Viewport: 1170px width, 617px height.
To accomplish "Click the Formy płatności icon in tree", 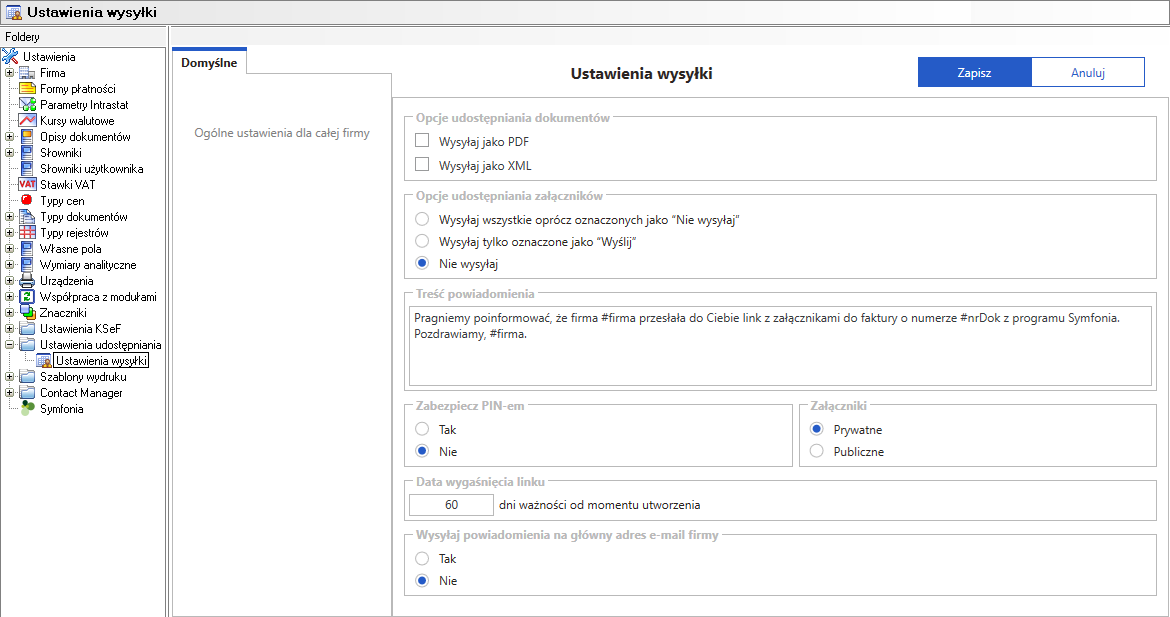I will click(x=27, y=89).
